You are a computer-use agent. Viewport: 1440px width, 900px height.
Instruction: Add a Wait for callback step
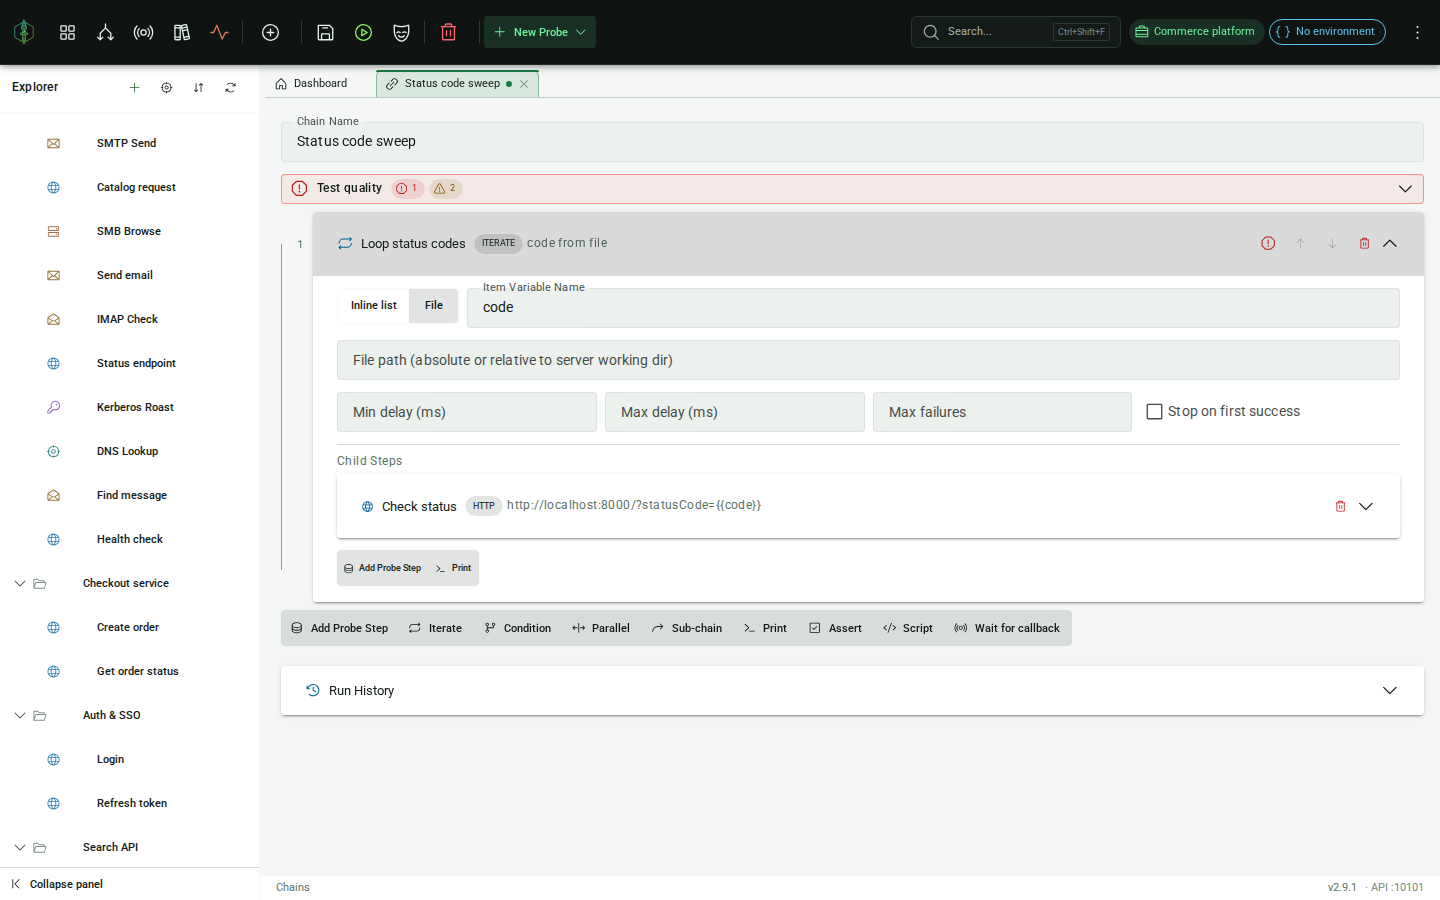pyautogui.click(x=1007, y=628)
